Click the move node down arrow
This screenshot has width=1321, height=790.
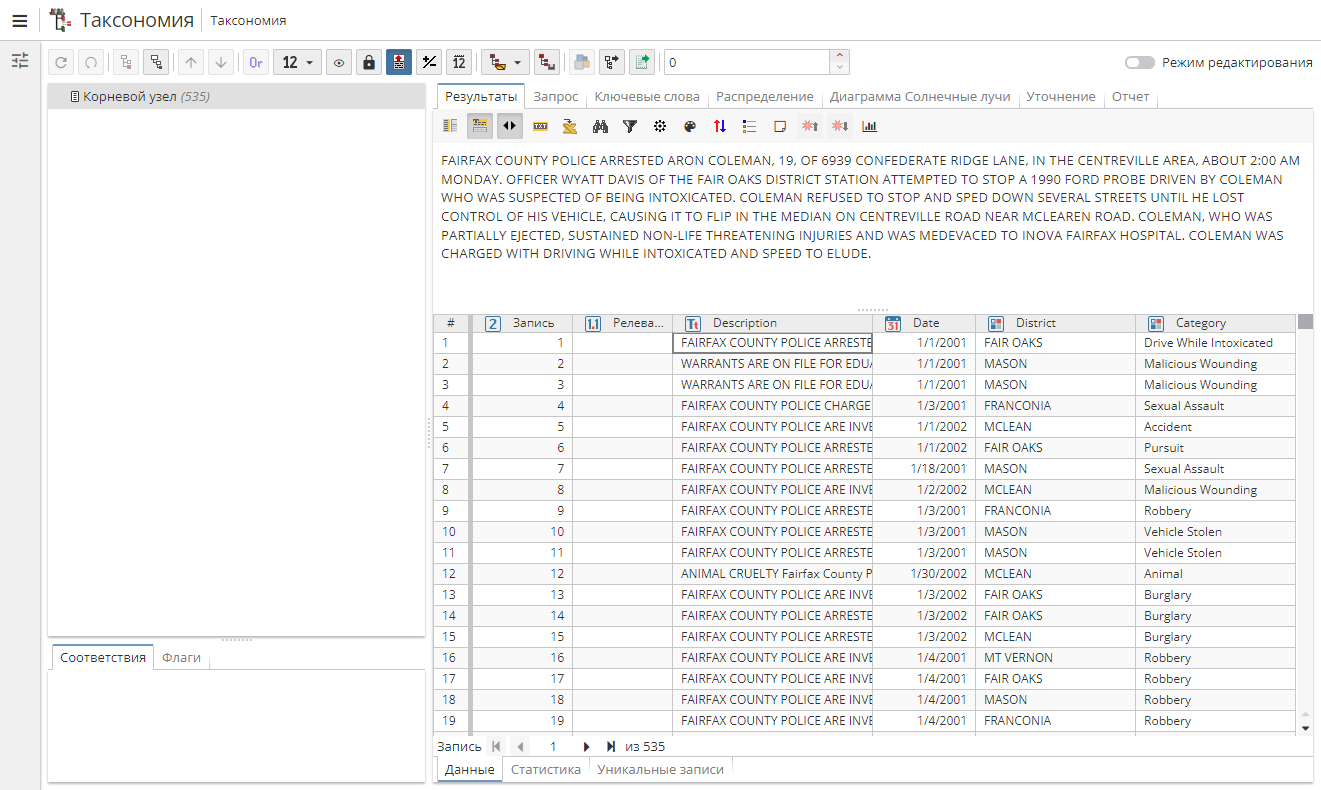(x=221, y=62)
